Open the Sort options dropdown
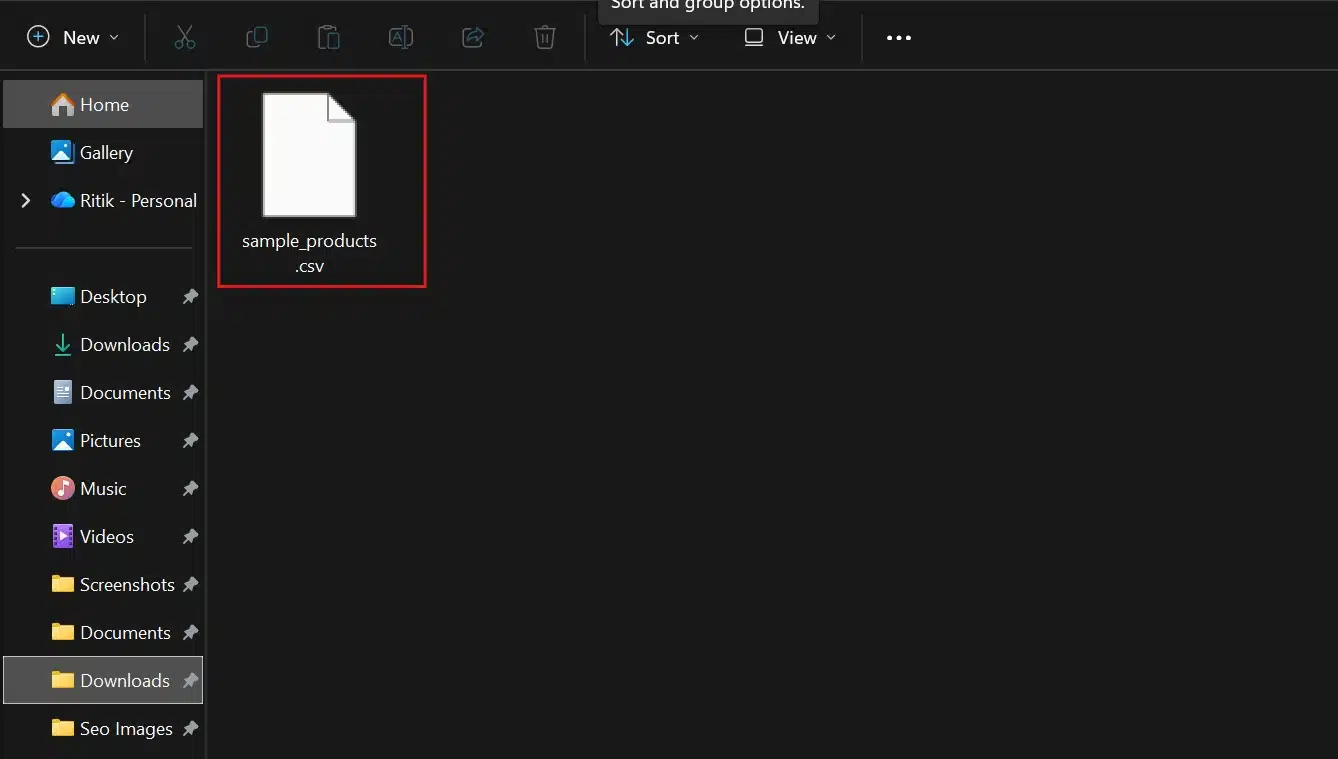Image resolution: width=1338 pixels, height=759 pixels. [655, 38]
